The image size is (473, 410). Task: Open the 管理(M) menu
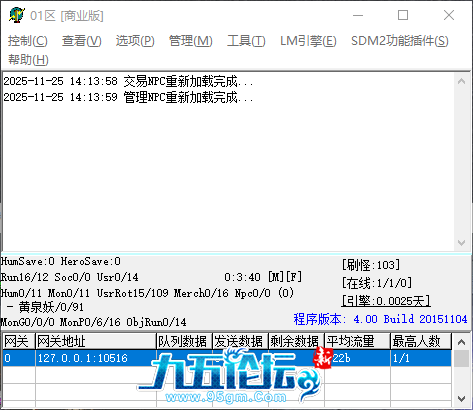pos(191,41)
